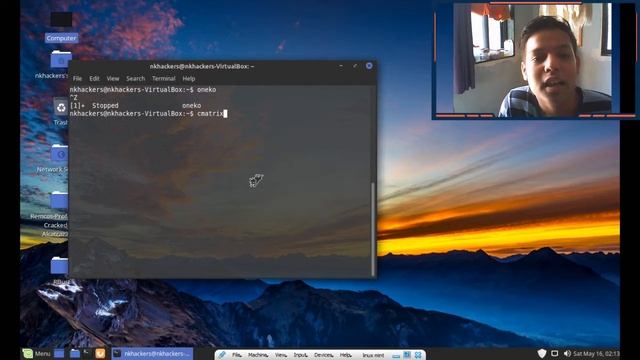The height and width of the screenshot is (360, 640).
Task: Open VirtualBox File menu
Action: pos(236,355)
